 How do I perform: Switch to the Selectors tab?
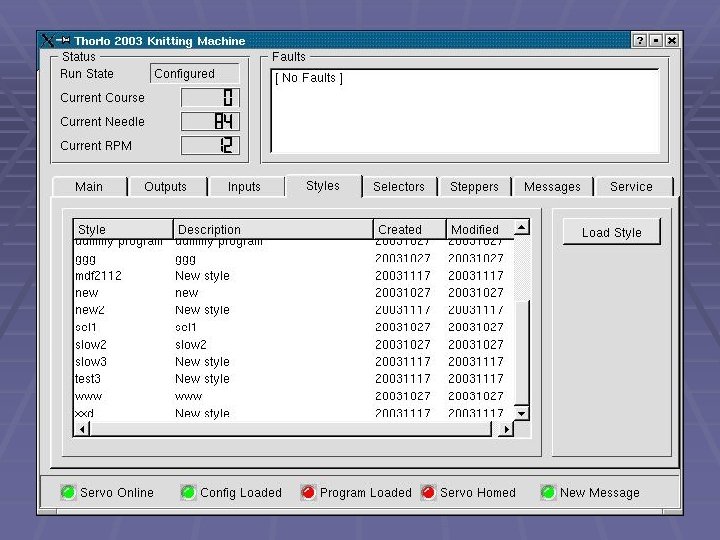click(x=399, y=187)
